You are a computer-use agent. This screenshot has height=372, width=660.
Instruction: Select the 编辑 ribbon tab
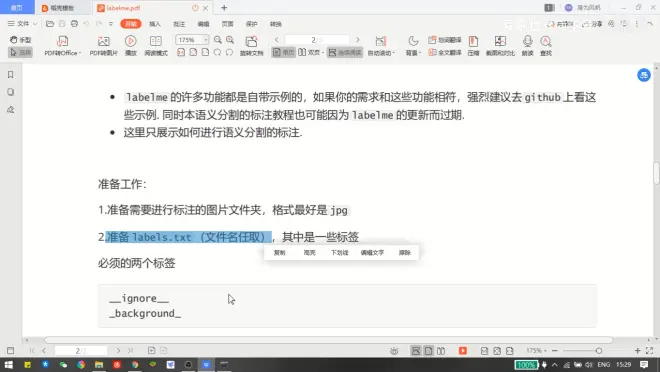[203, 24]
